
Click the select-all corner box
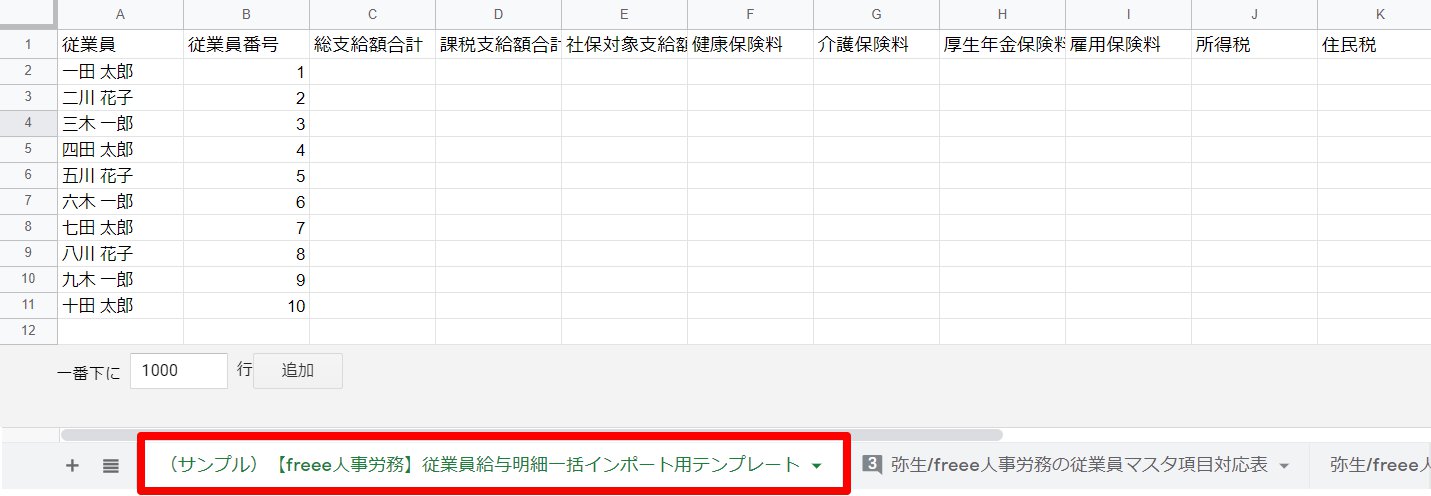coord(28,14)
